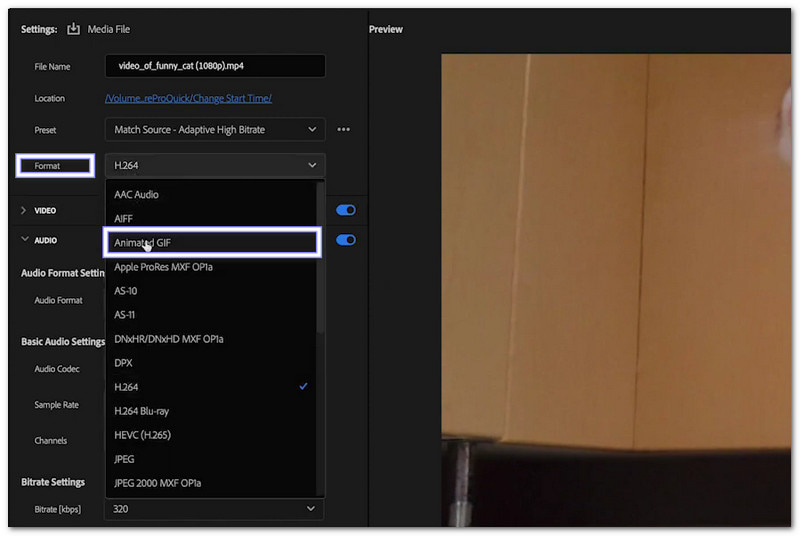Image resolution: width=800 pixels, height=536 pixels.
Task: Open the Preset dropdown
Action: point(214,130)
